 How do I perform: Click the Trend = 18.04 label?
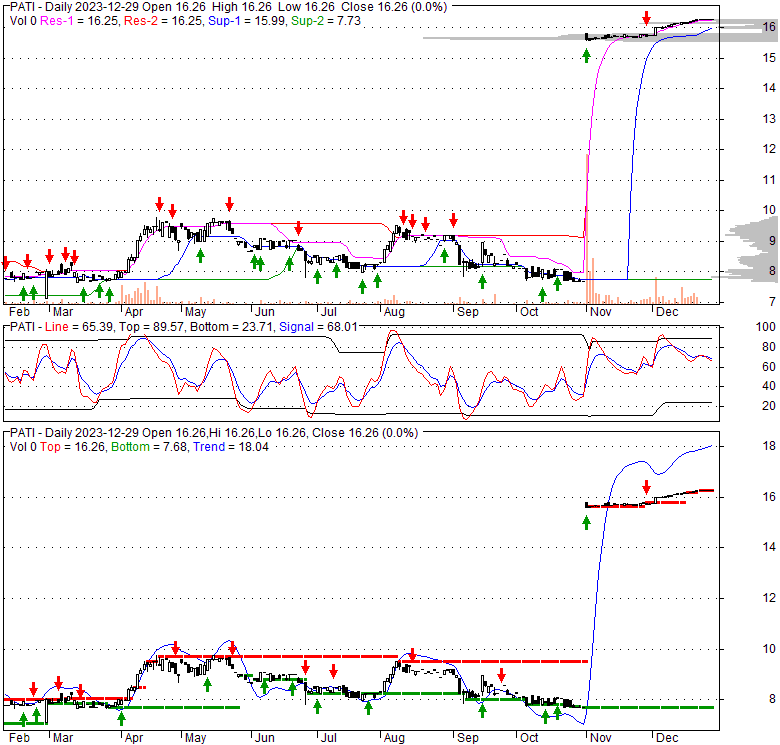point(231,447)
